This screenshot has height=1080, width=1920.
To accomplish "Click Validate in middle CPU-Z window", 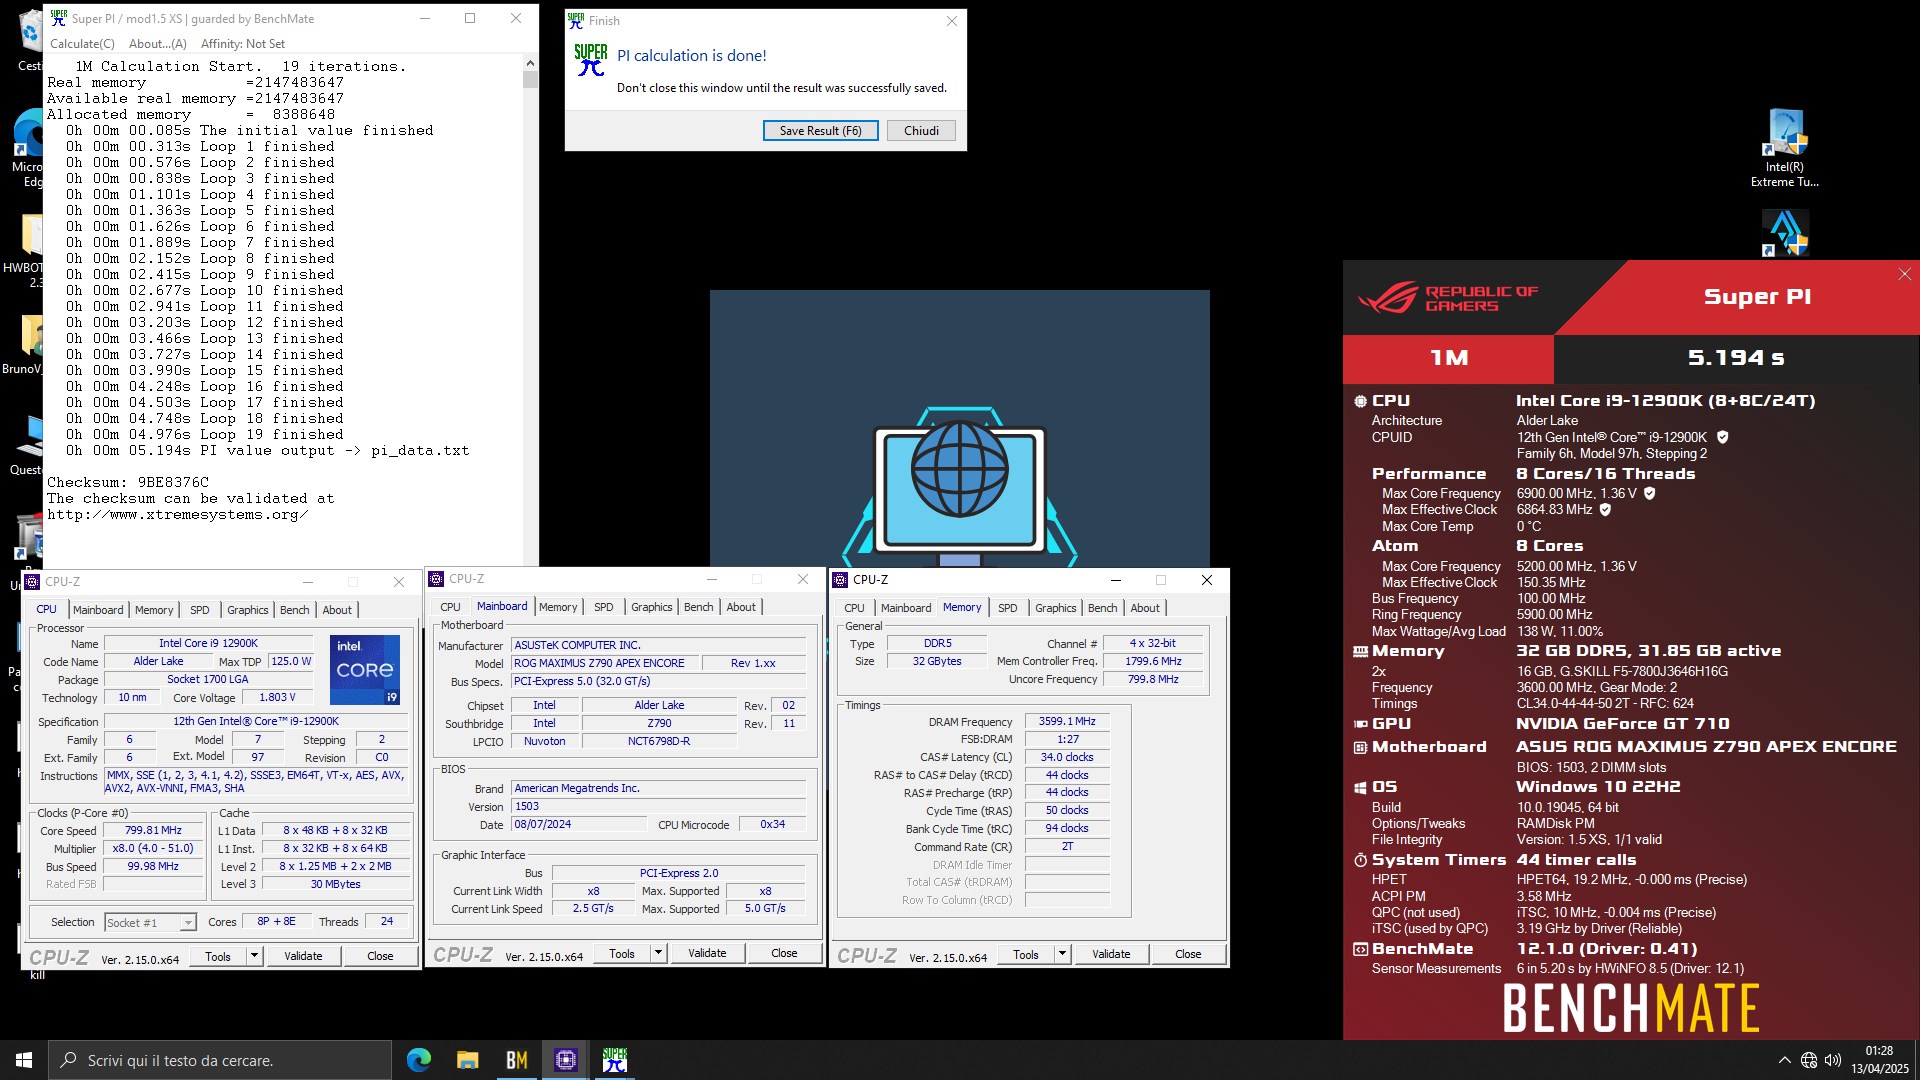I will (707, 953).
